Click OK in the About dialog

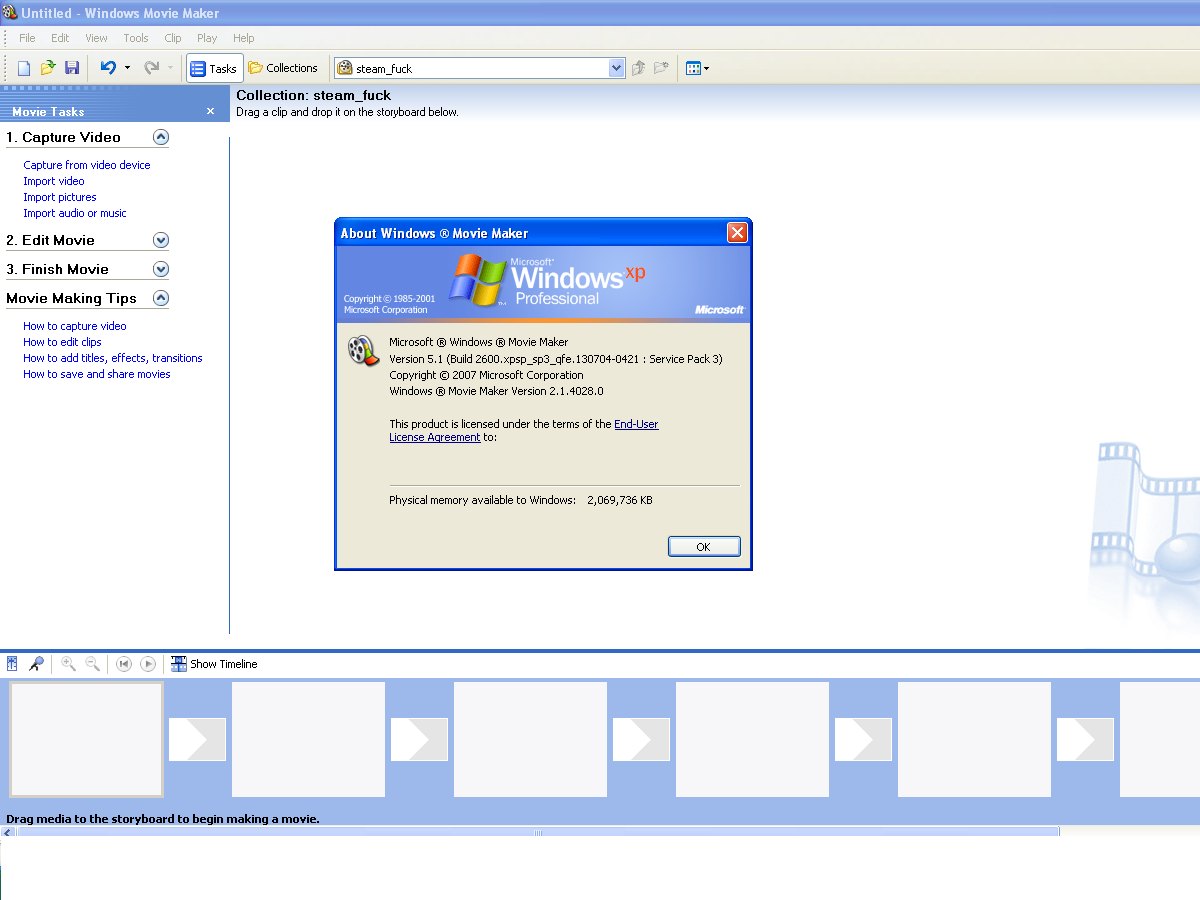pyautogui.click(x=704, y=547)
